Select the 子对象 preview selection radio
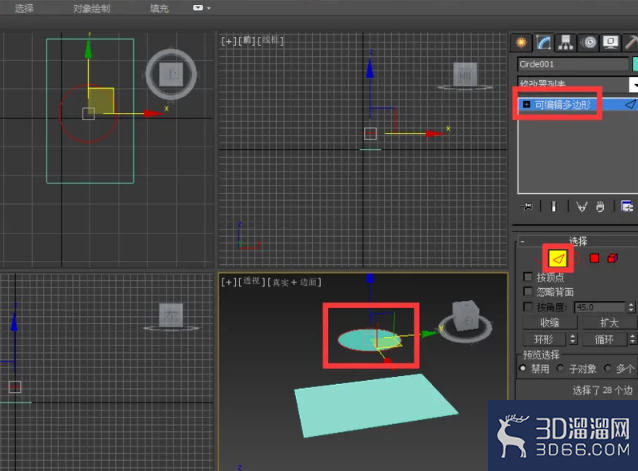638x471 pixels. 560,369
